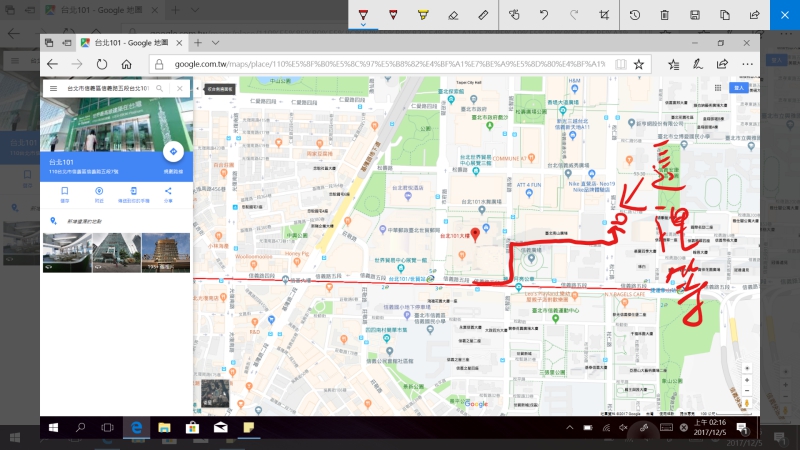Open directions with the blue diamond button
800x450 pixels.
(x=173, y=152)
